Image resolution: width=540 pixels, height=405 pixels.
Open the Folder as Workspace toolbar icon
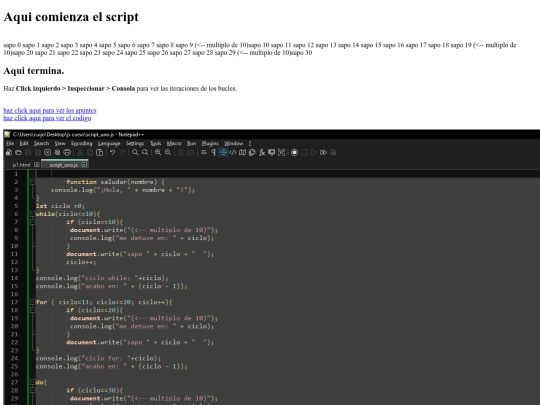point(271,152)
